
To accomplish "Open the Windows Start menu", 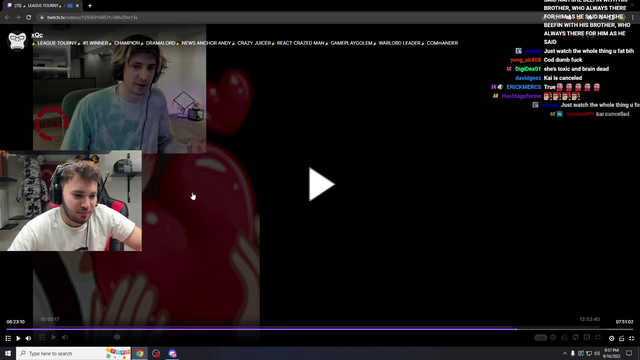I will 8,353.
